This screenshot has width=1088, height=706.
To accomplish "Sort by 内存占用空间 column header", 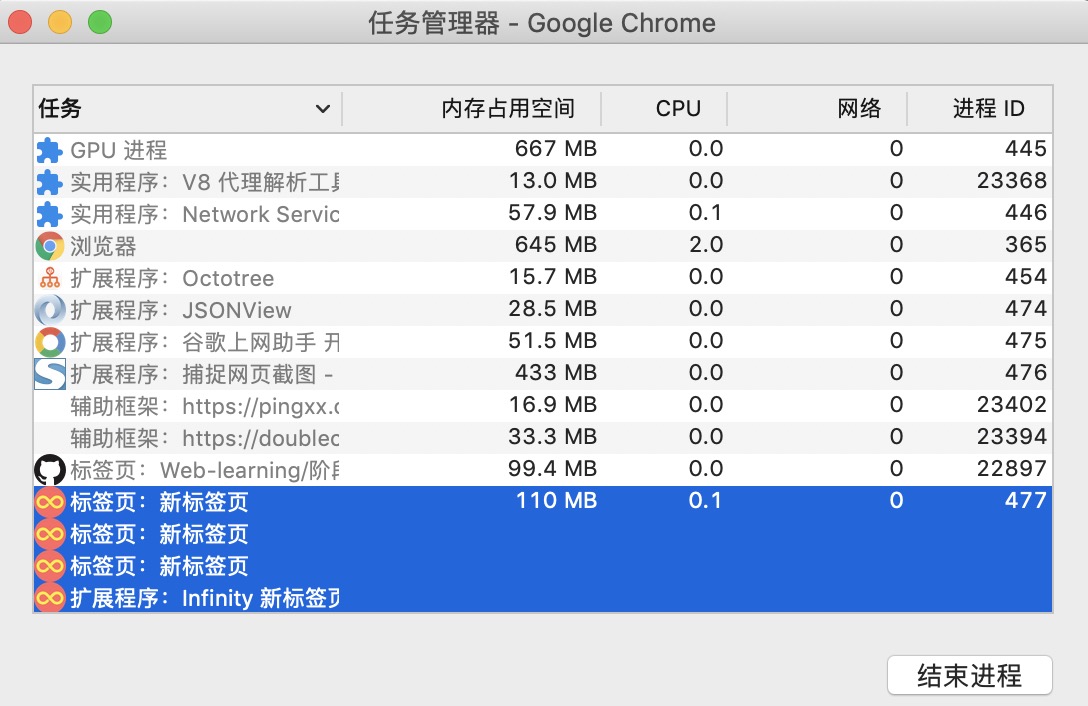I will 507,108.
